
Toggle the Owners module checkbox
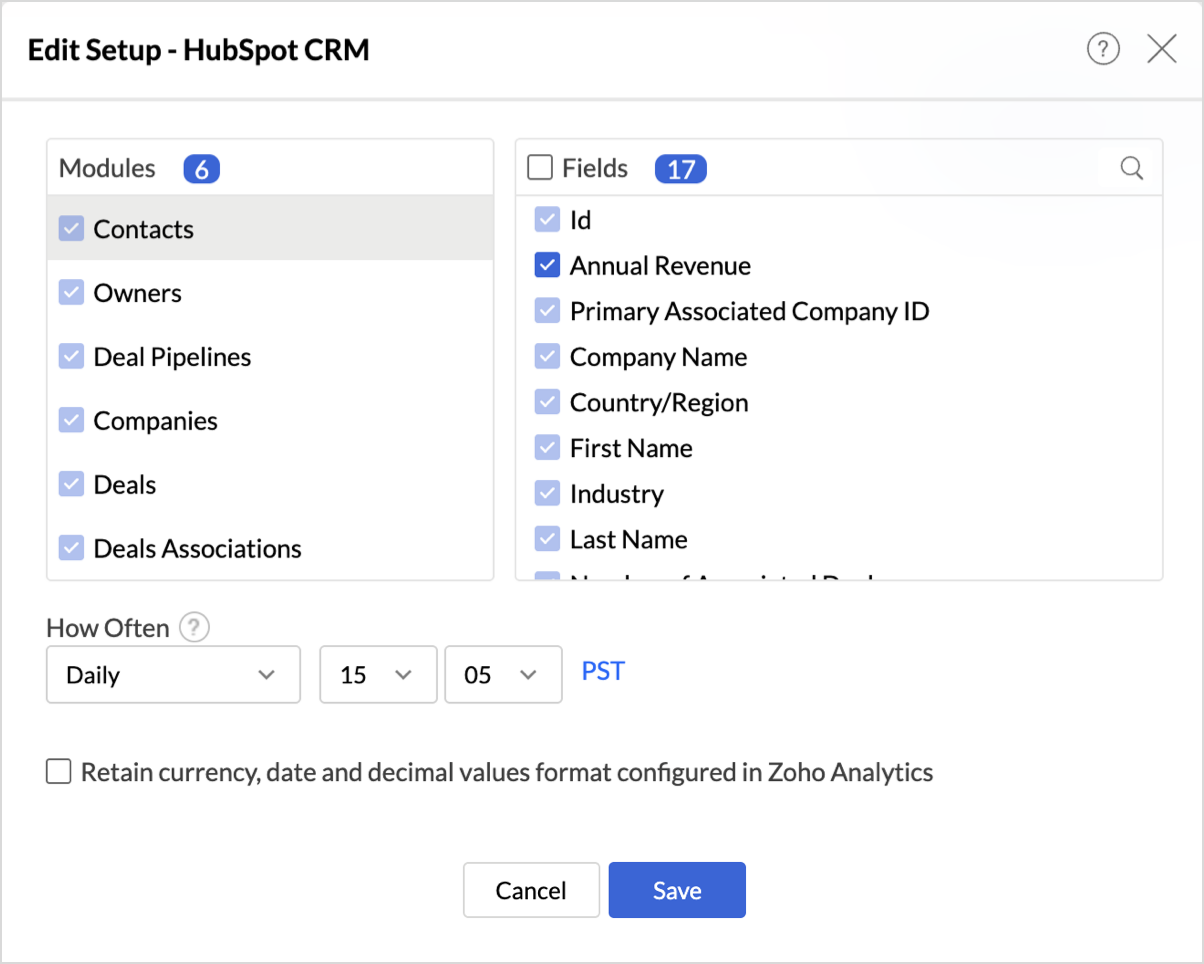tap(71, 293)
